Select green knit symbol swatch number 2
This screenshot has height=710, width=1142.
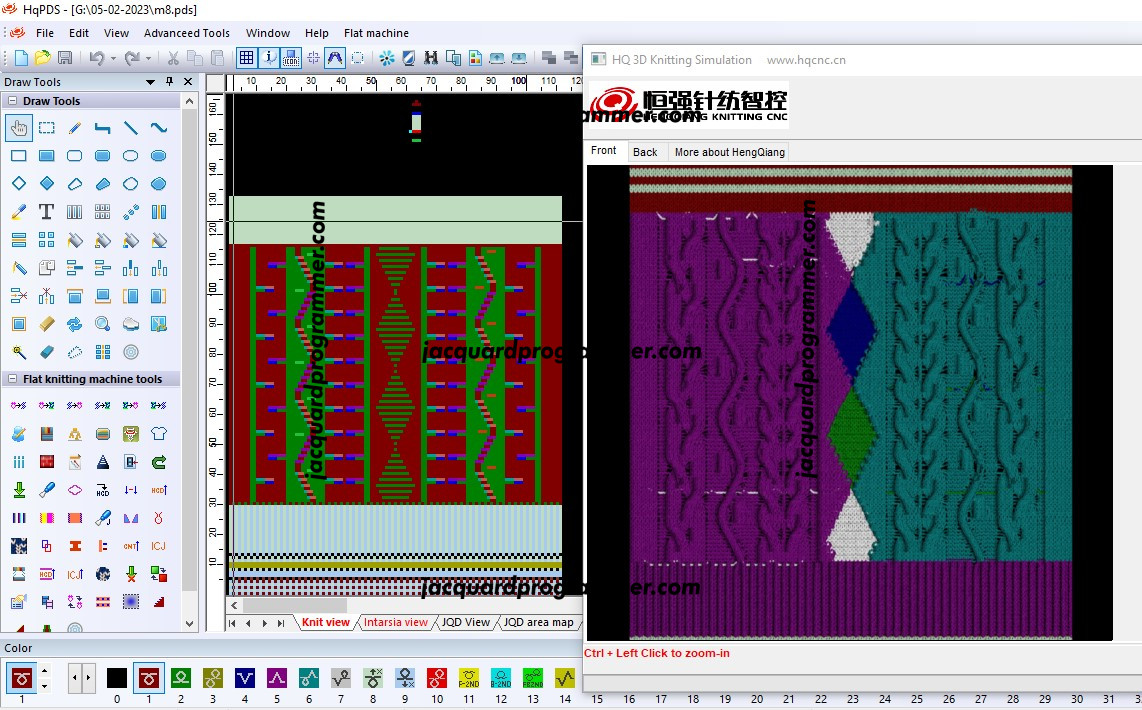pyautogui.click(x=181, y=678)
